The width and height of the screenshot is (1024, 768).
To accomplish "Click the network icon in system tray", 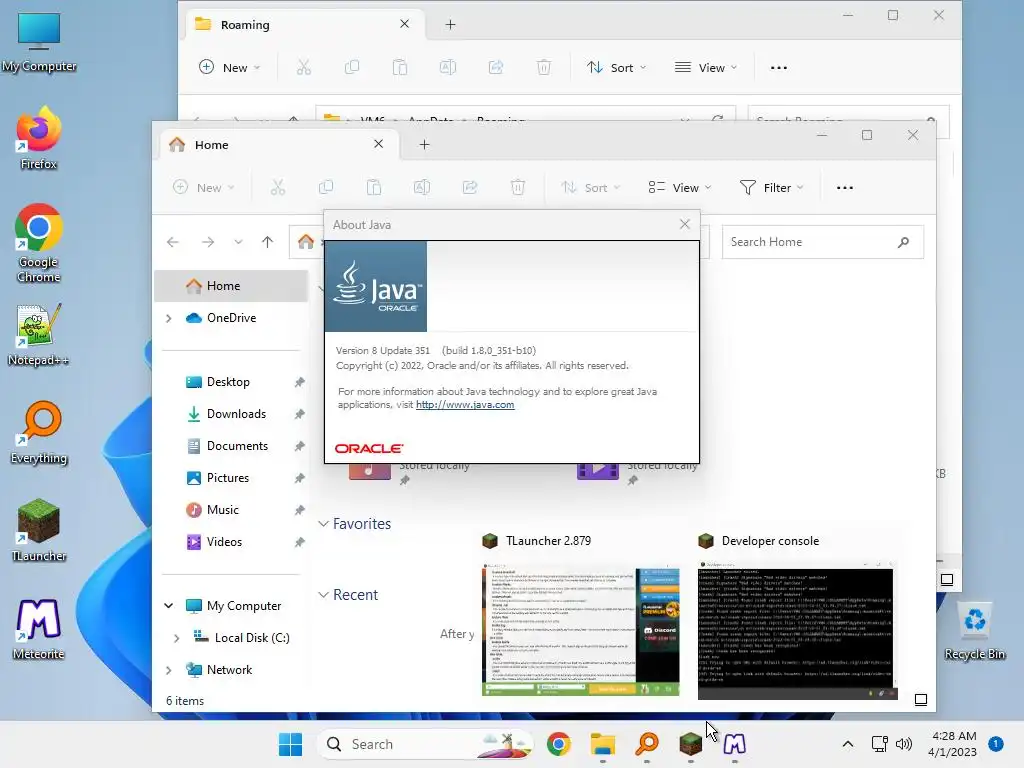I will [x=879, y=744].
